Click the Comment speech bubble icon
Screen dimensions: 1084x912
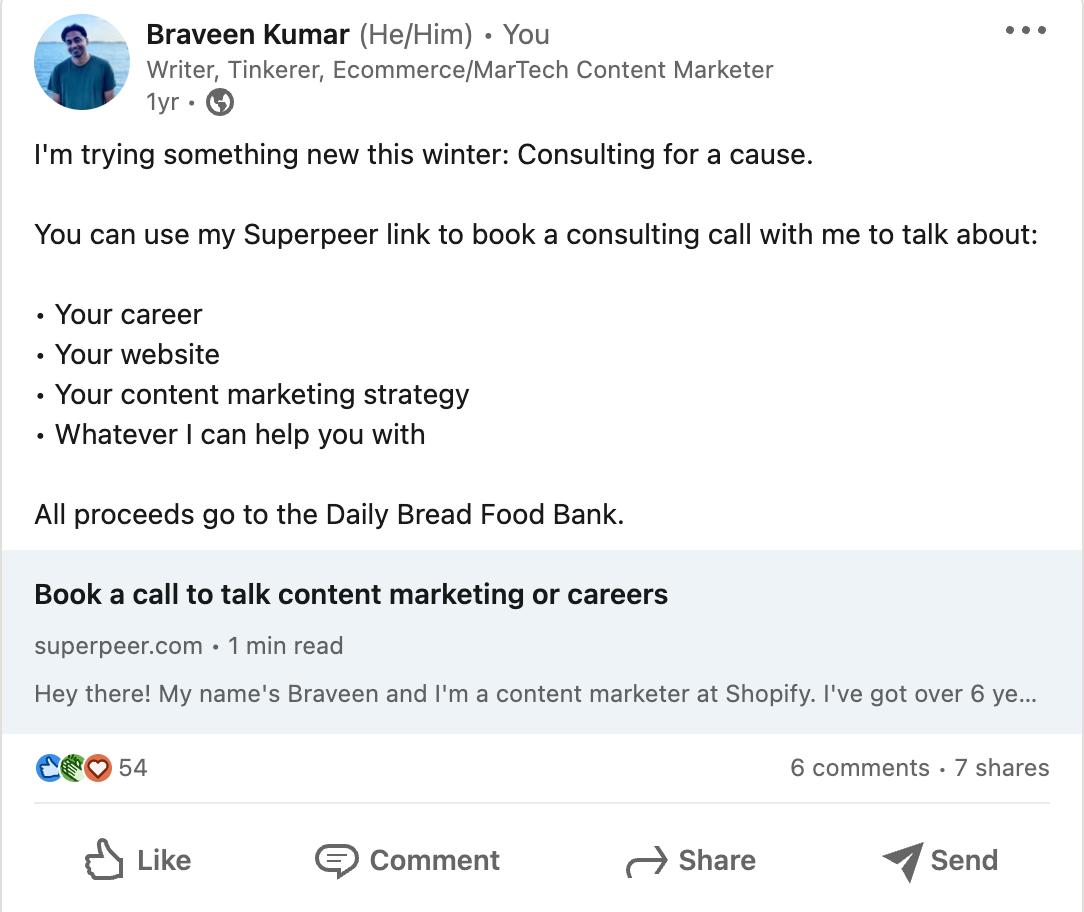click(x=336, y=860)
